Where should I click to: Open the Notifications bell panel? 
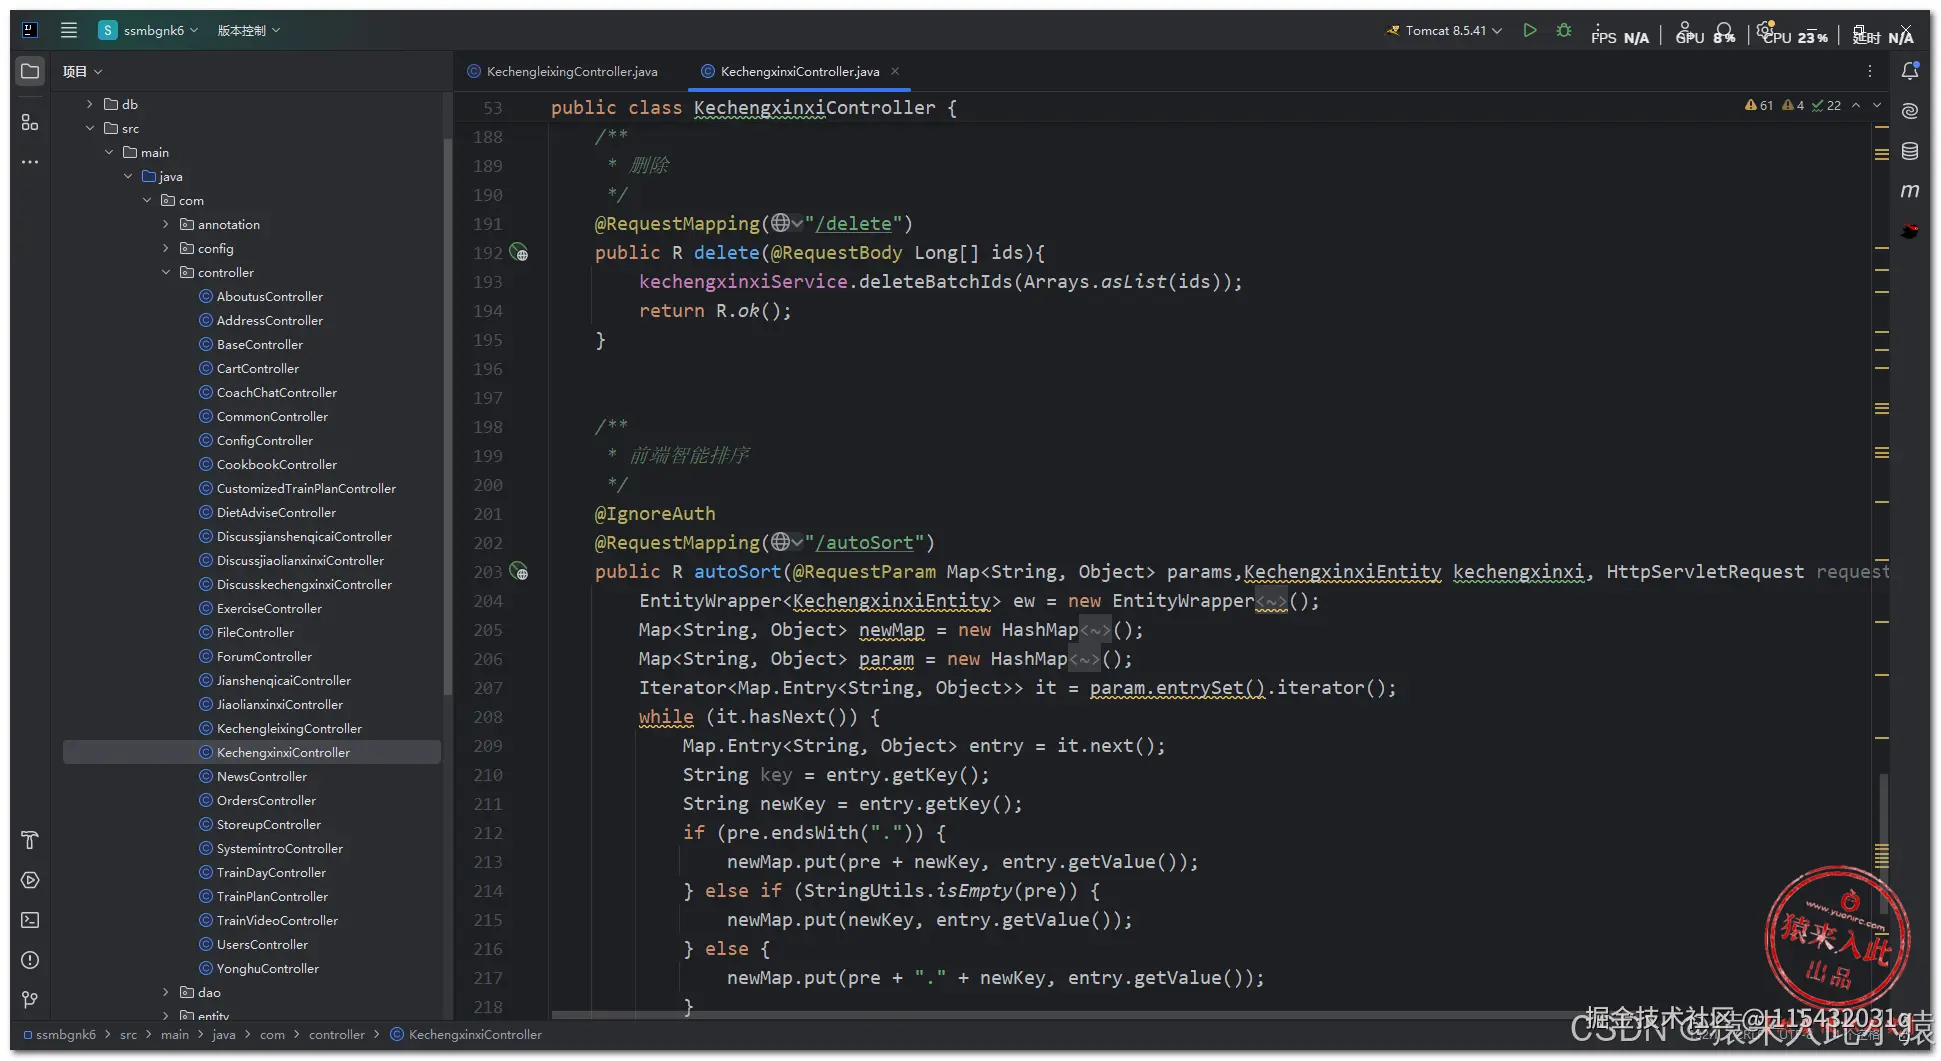(x=1910, y=71)
